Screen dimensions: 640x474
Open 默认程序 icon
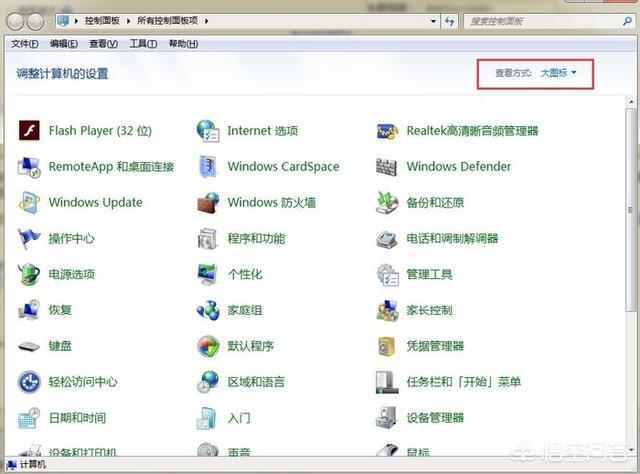(208, 346)
